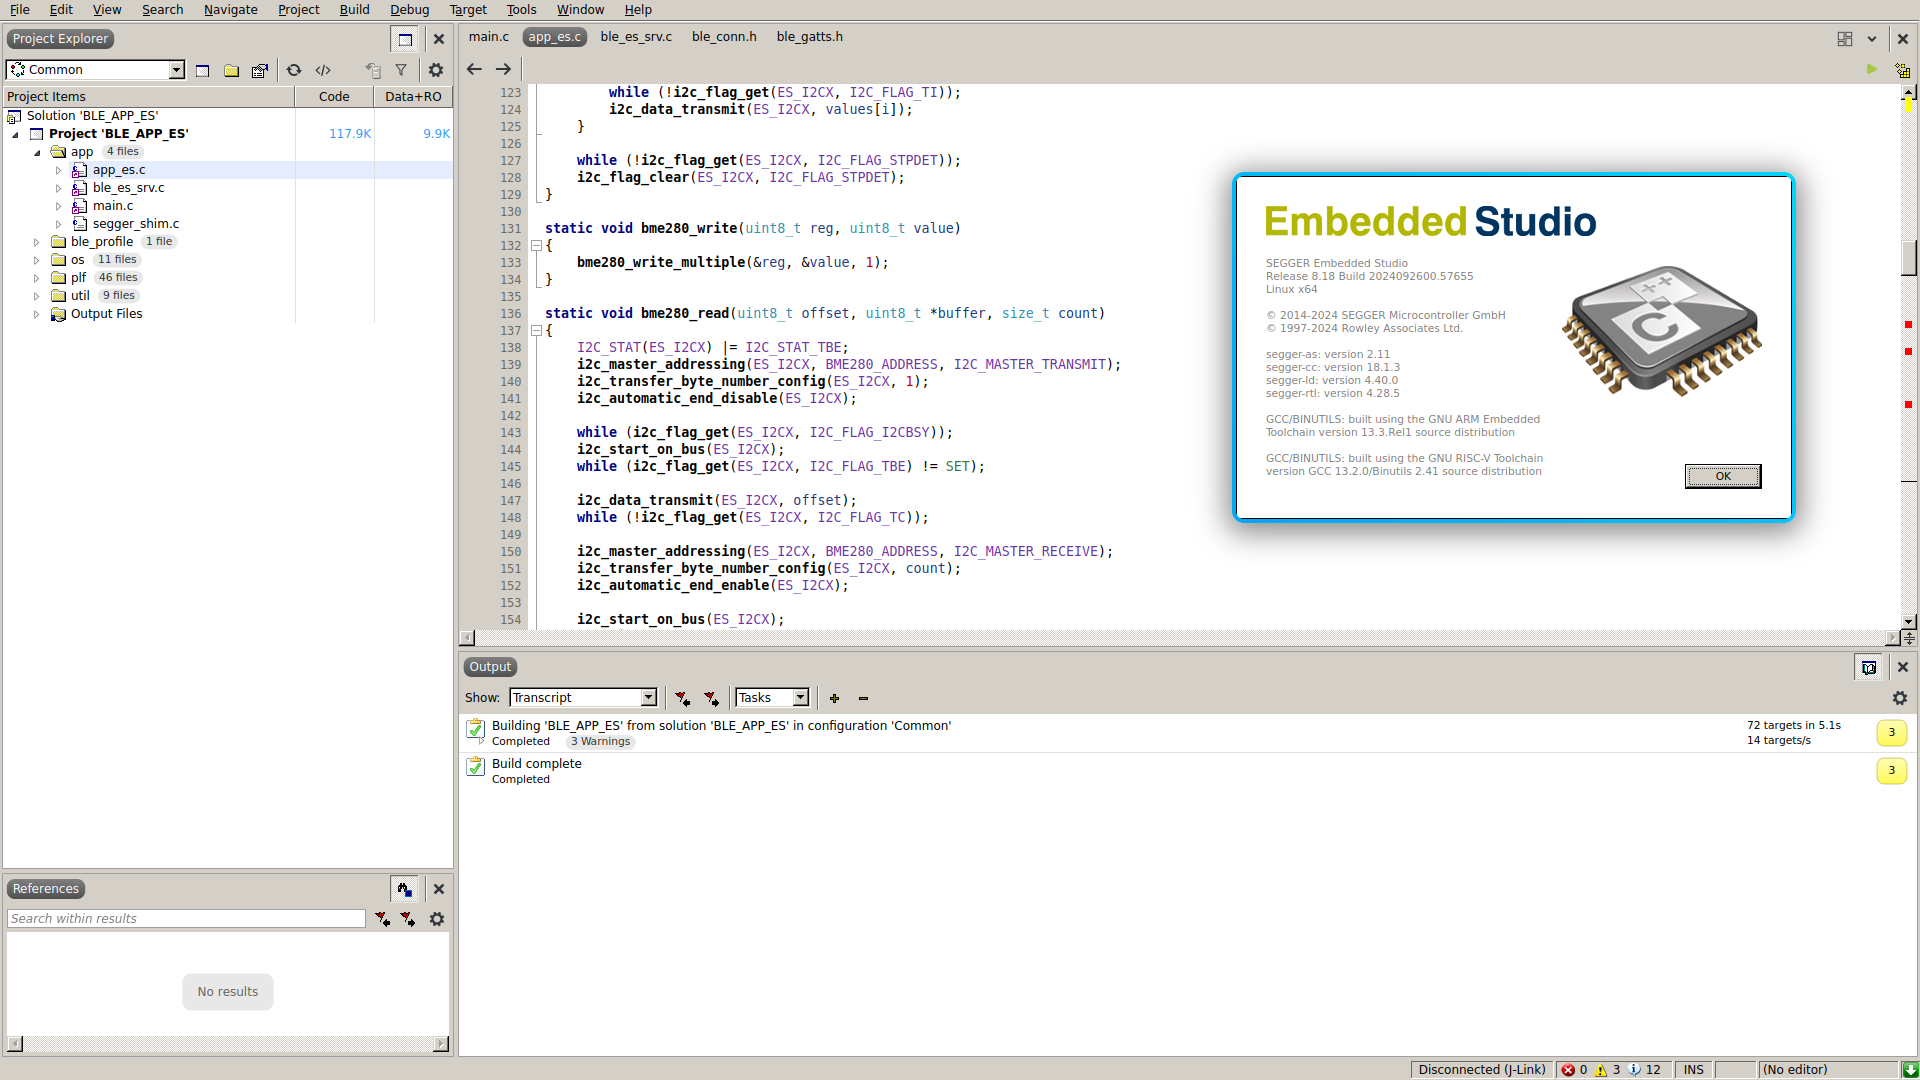Click the 3 Warnings badge in build output
Image resolution: width=1920 pixels, height=1080 pixels.
pyautogui.click(x=600, y=742)
